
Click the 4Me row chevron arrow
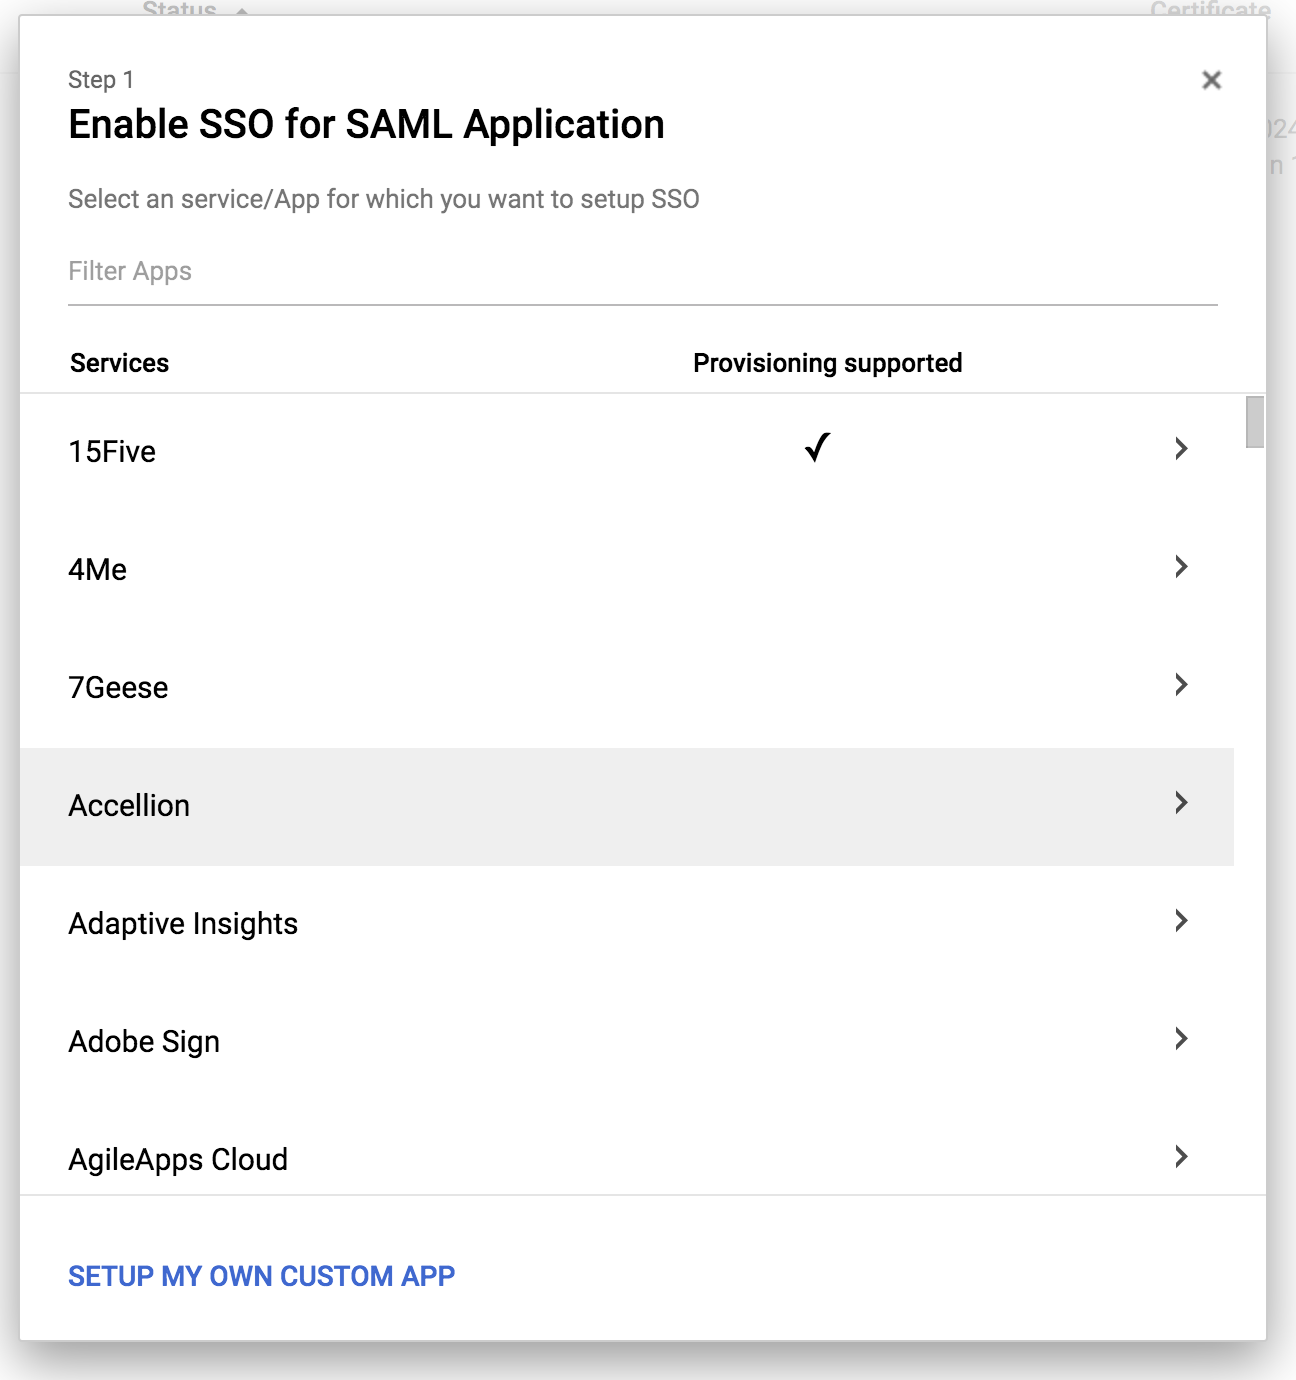pyautogui.click(x=1181, y=567)
